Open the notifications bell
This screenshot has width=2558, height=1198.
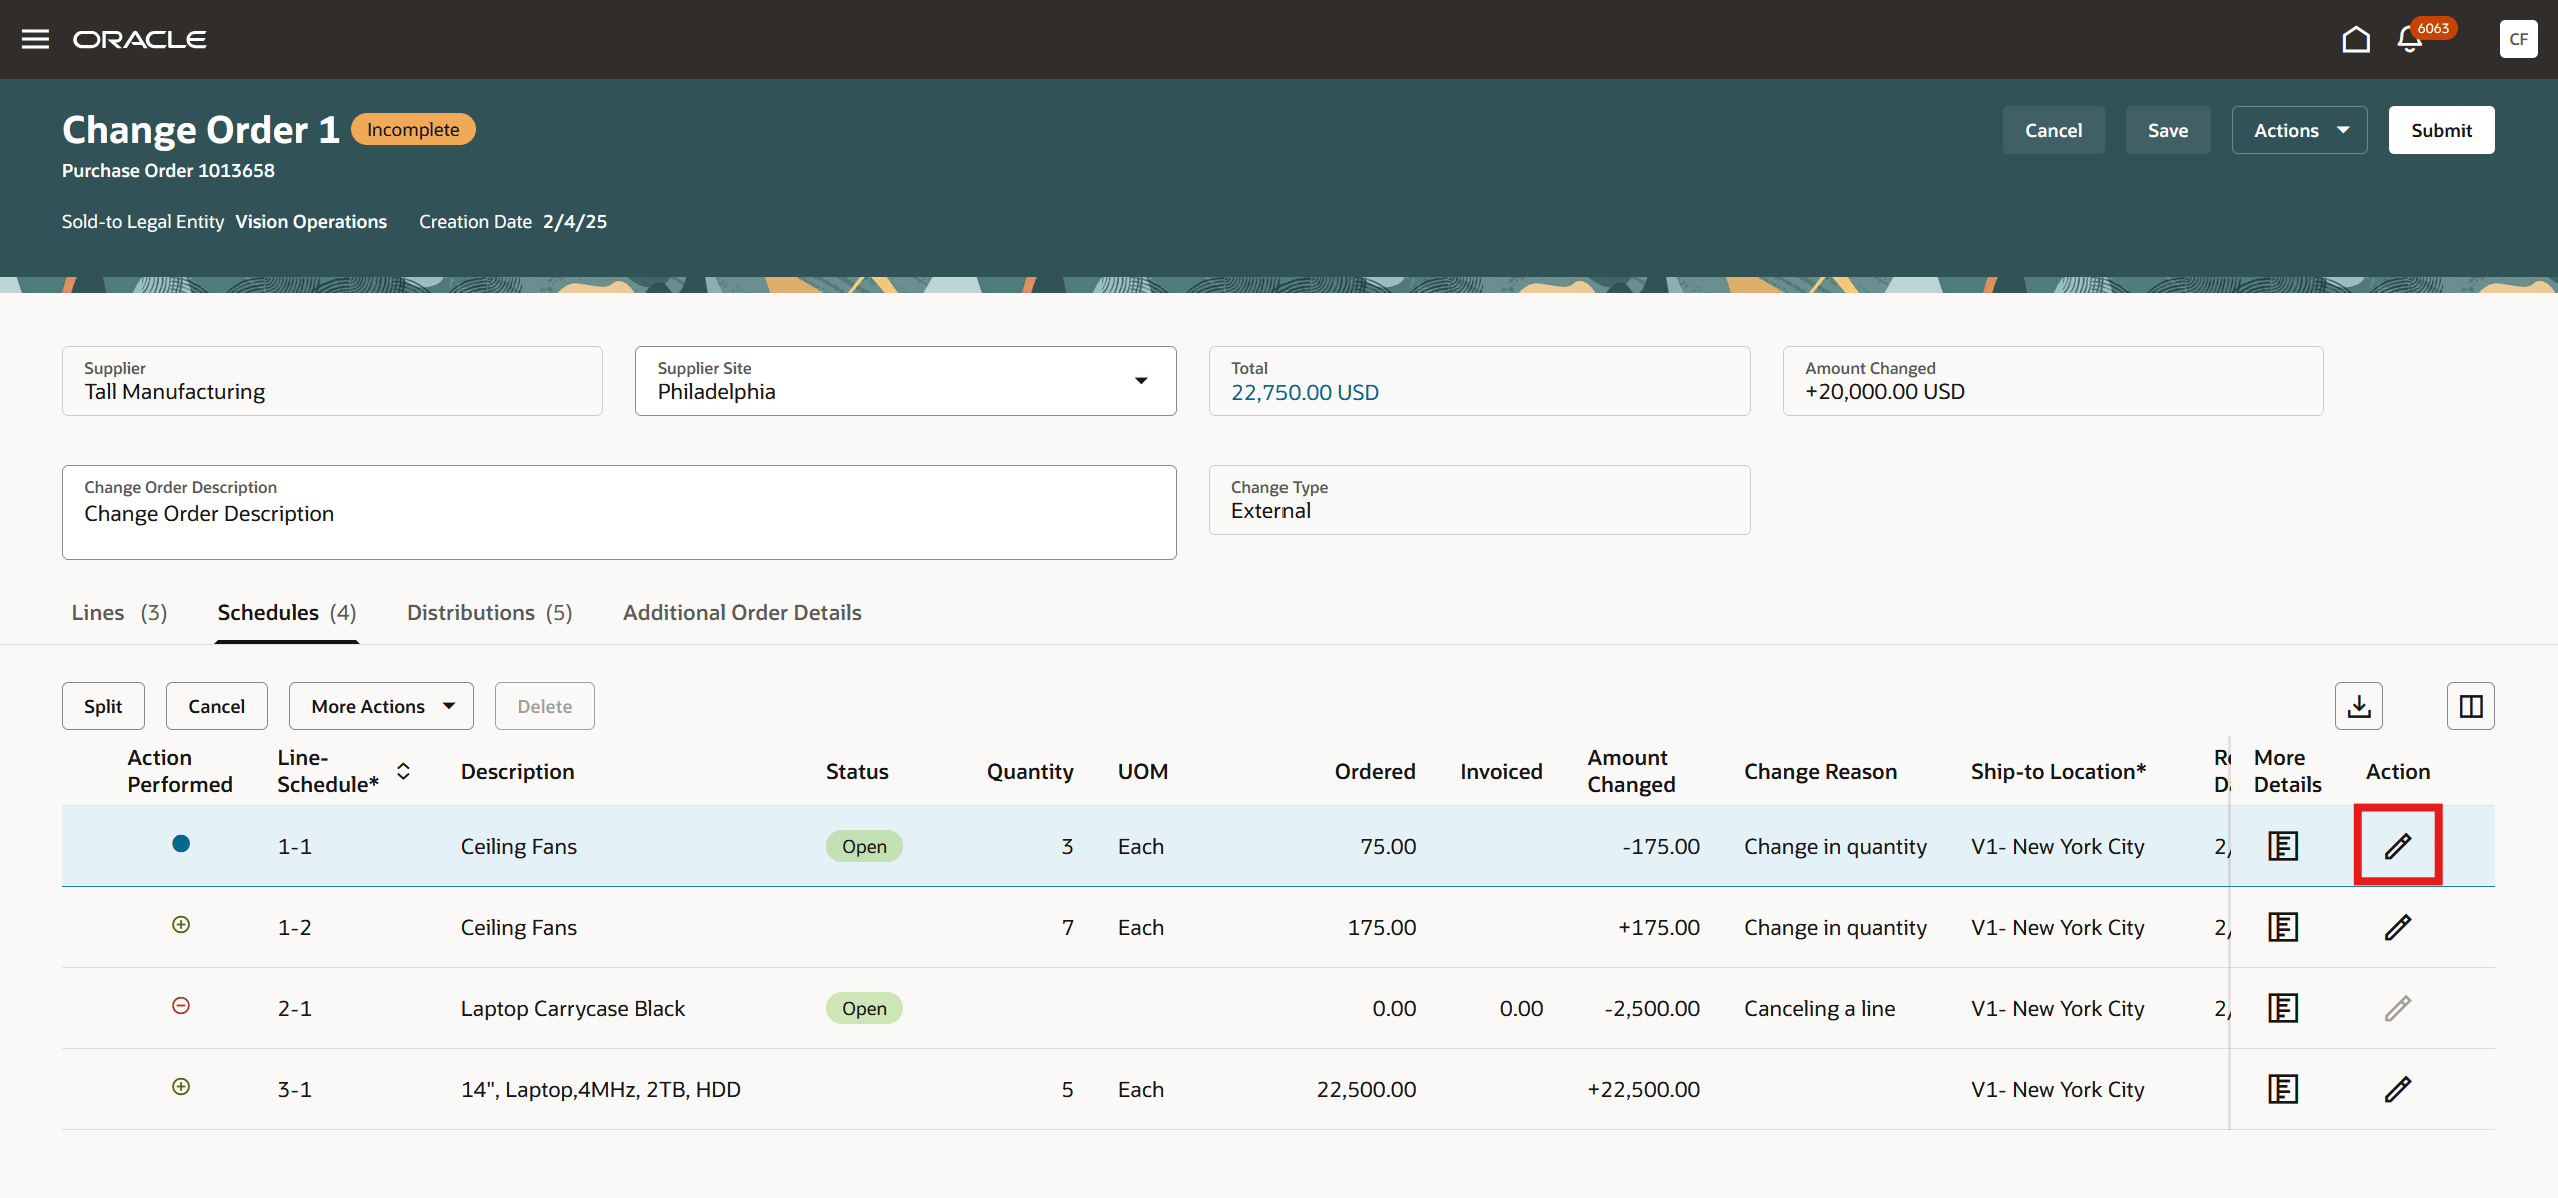click(2409, 40)
